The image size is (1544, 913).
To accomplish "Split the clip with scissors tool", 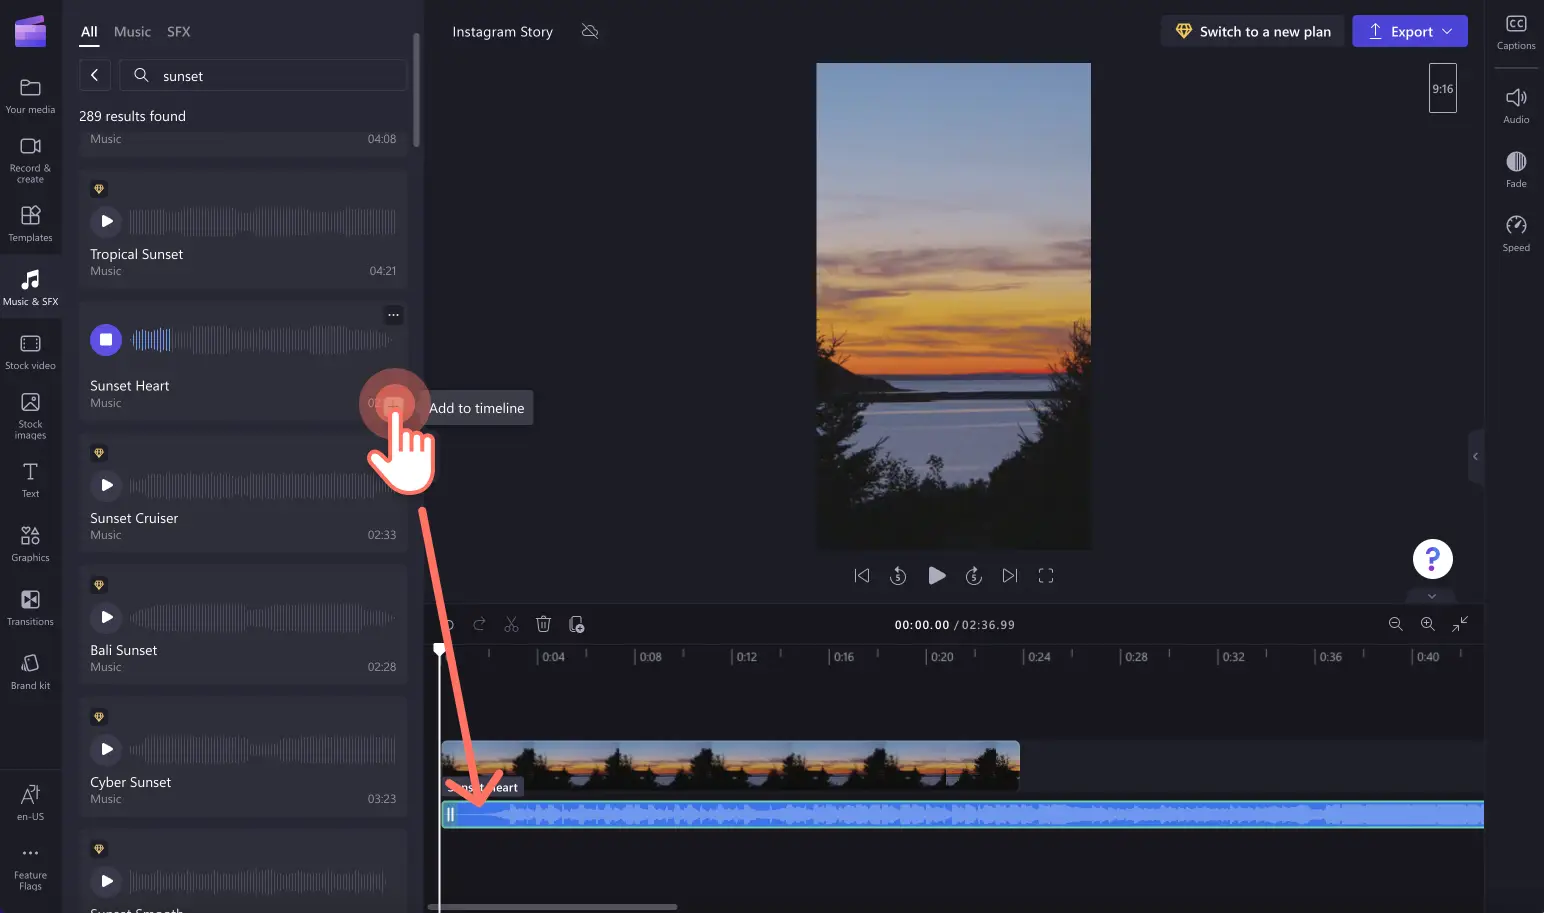I will [511, 624].
